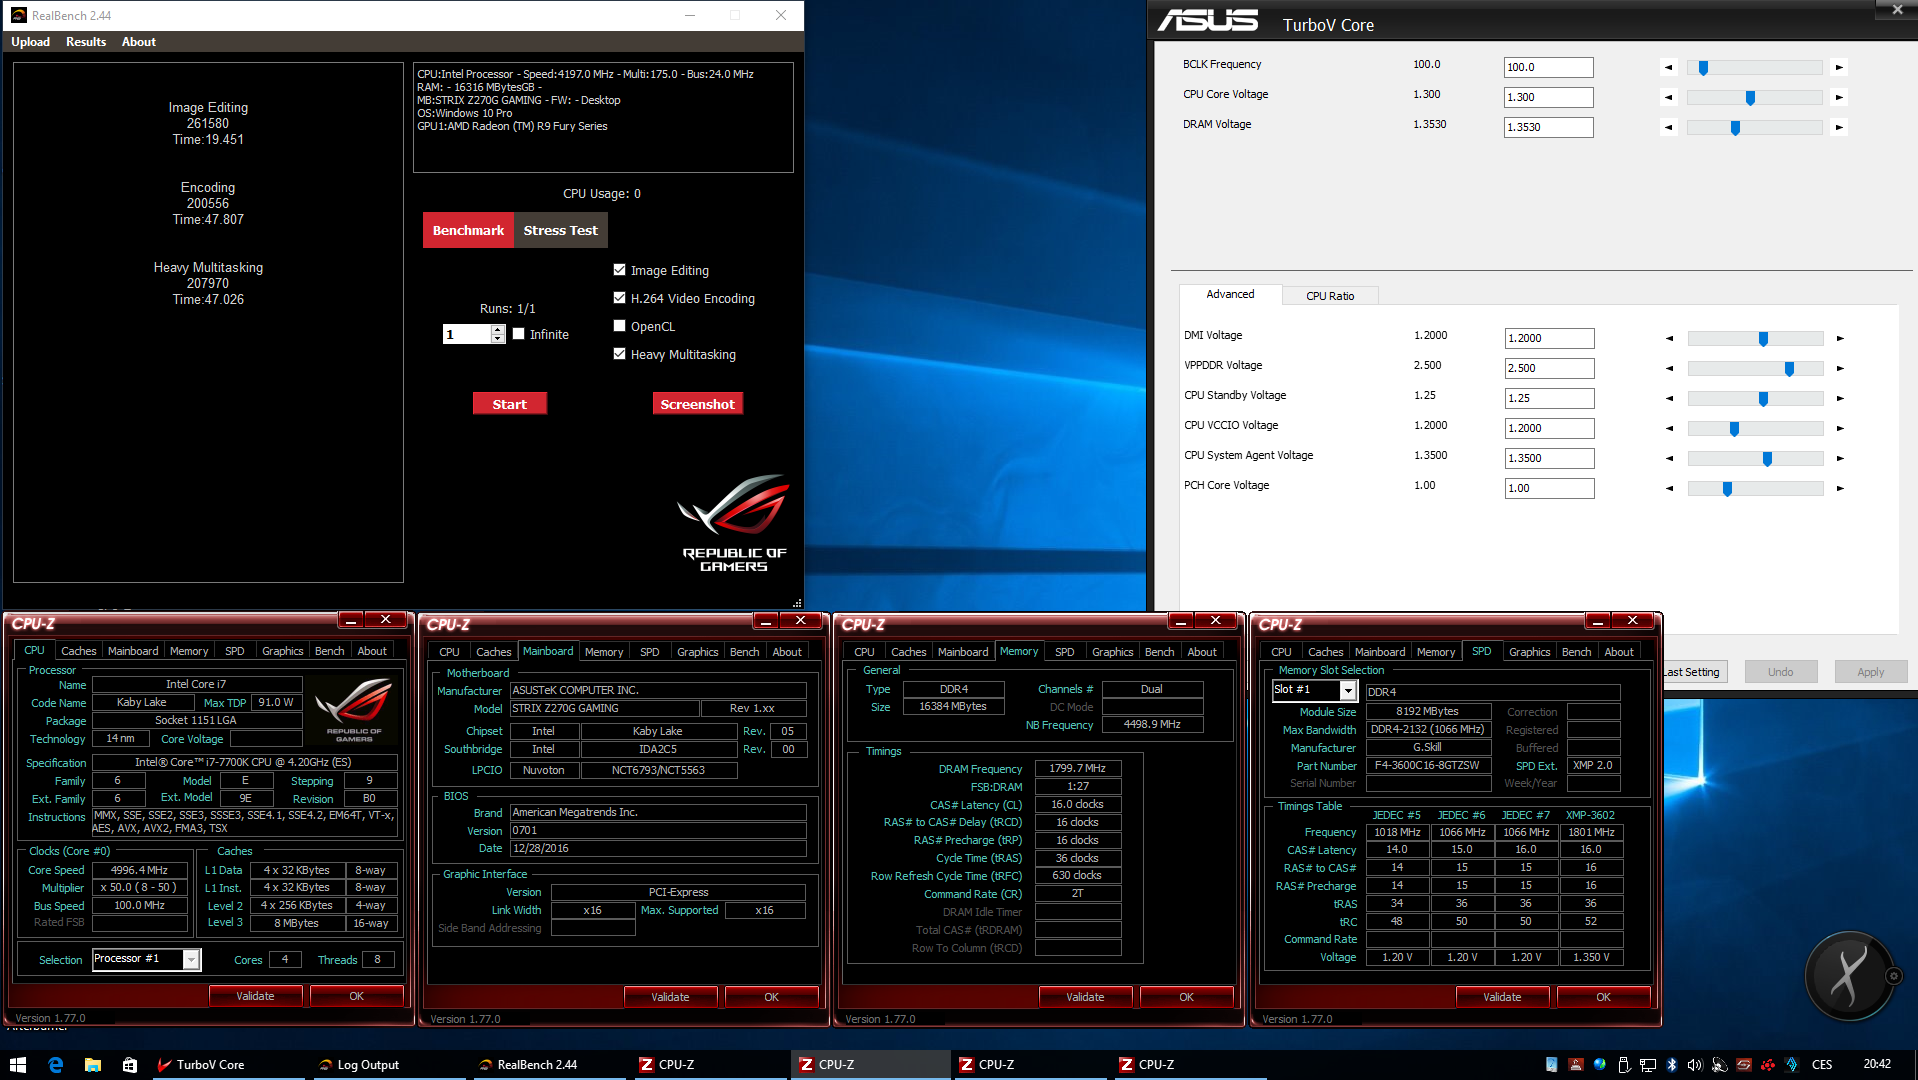This screenshot has height=1080, width=1918.
Task: Open the Windows Start menu
Action: [17, 1064]
